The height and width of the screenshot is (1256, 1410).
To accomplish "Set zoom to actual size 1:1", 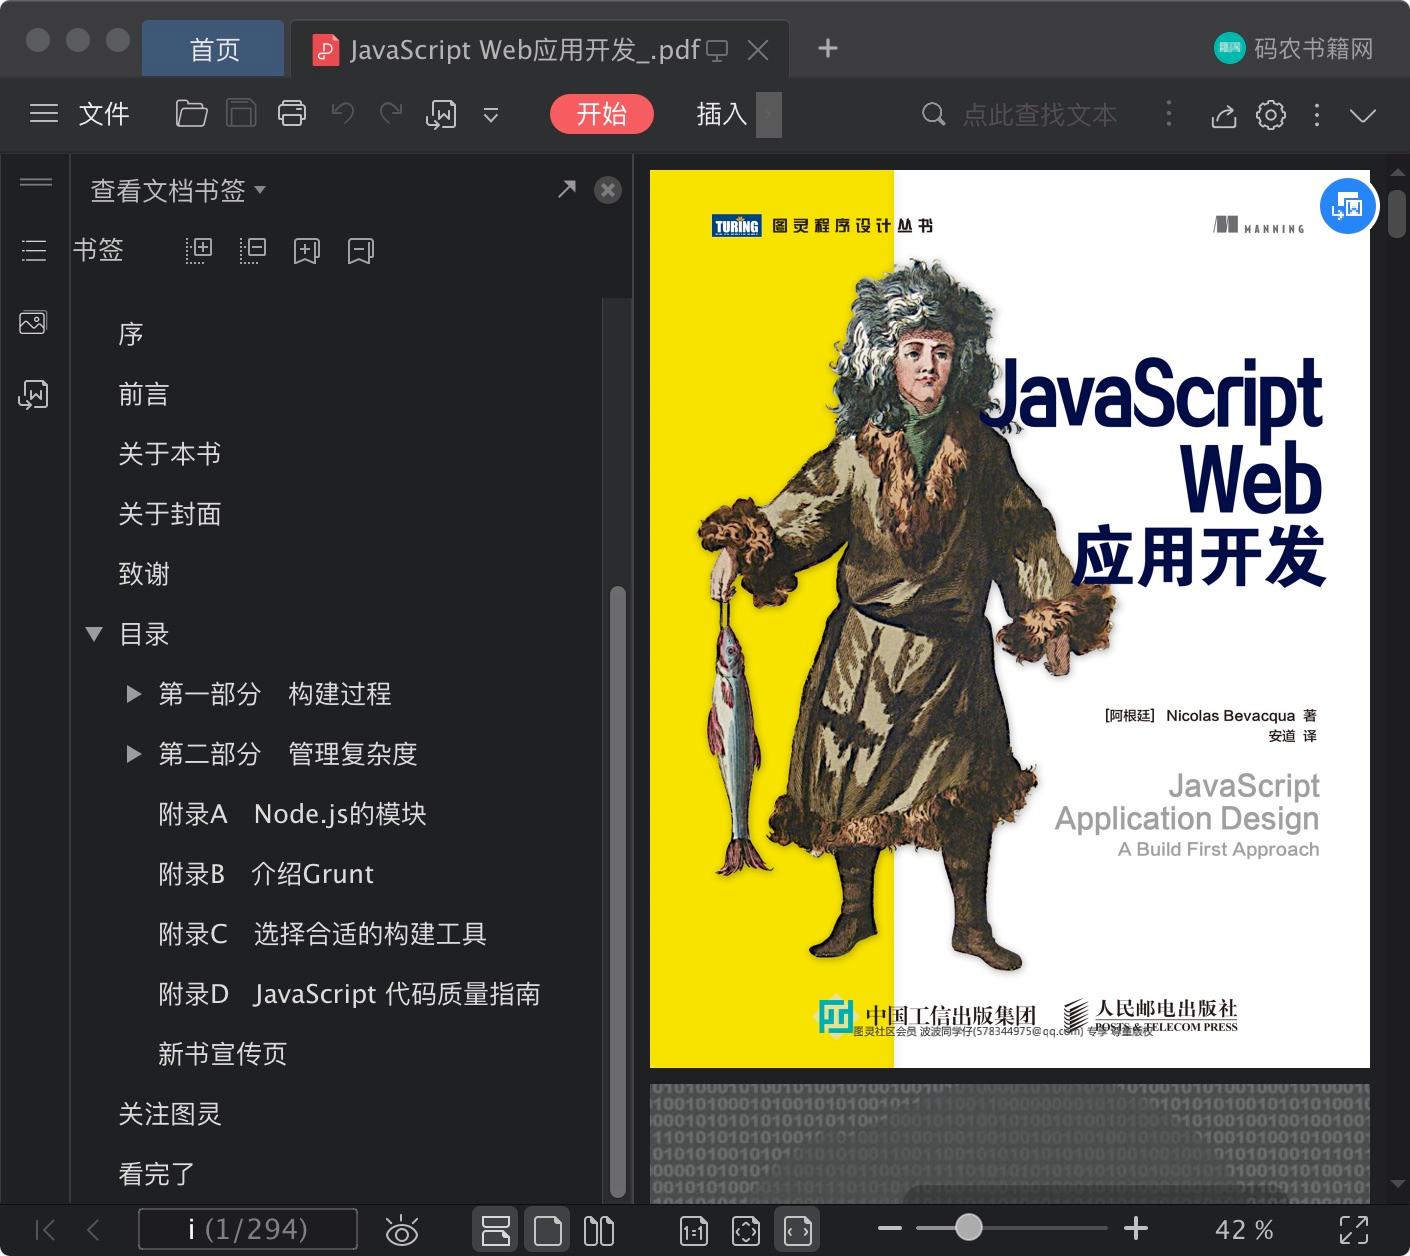I will [x=693, y=1231].
